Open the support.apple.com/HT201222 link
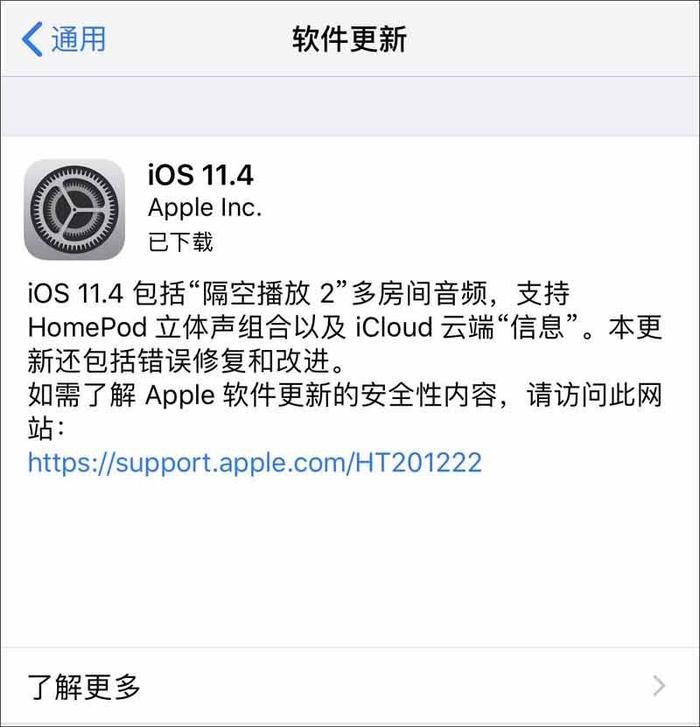Viewport: 700px width, 727px height. 255,462
